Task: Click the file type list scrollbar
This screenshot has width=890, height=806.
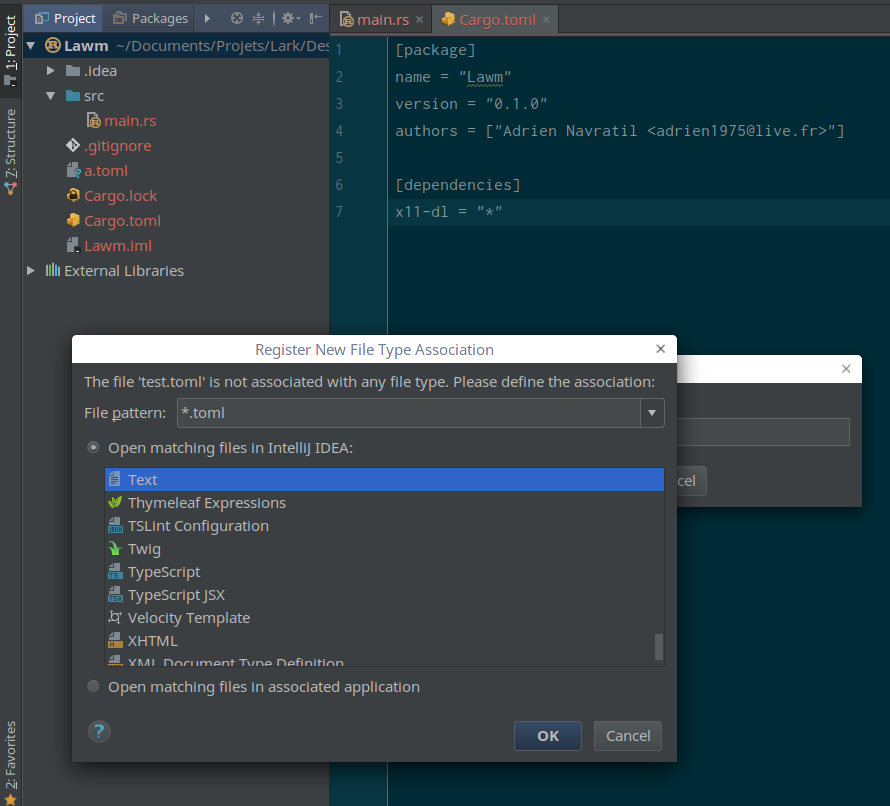Action: (658, 647)
